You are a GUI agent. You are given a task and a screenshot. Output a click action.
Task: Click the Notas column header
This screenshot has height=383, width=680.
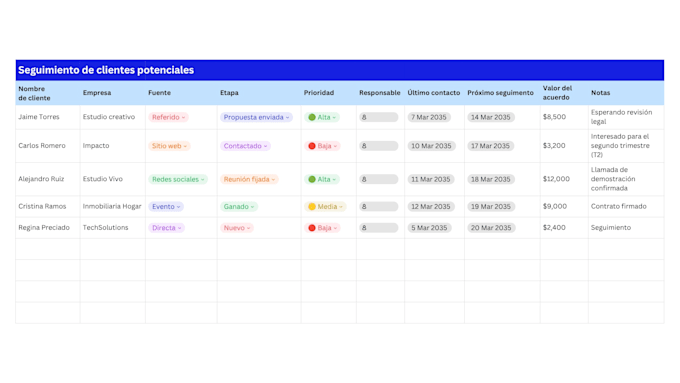[x=601, y=93]
